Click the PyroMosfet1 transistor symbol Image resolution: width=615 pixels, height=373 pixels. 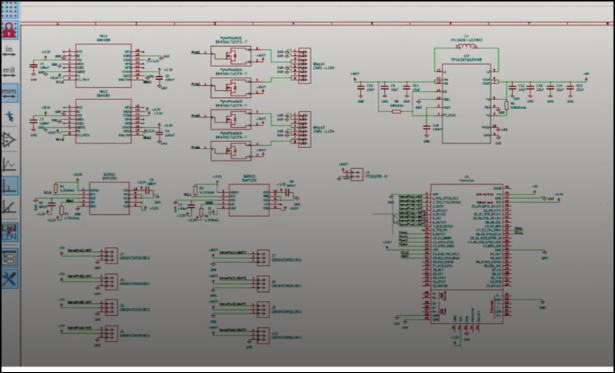coord(231,56)
